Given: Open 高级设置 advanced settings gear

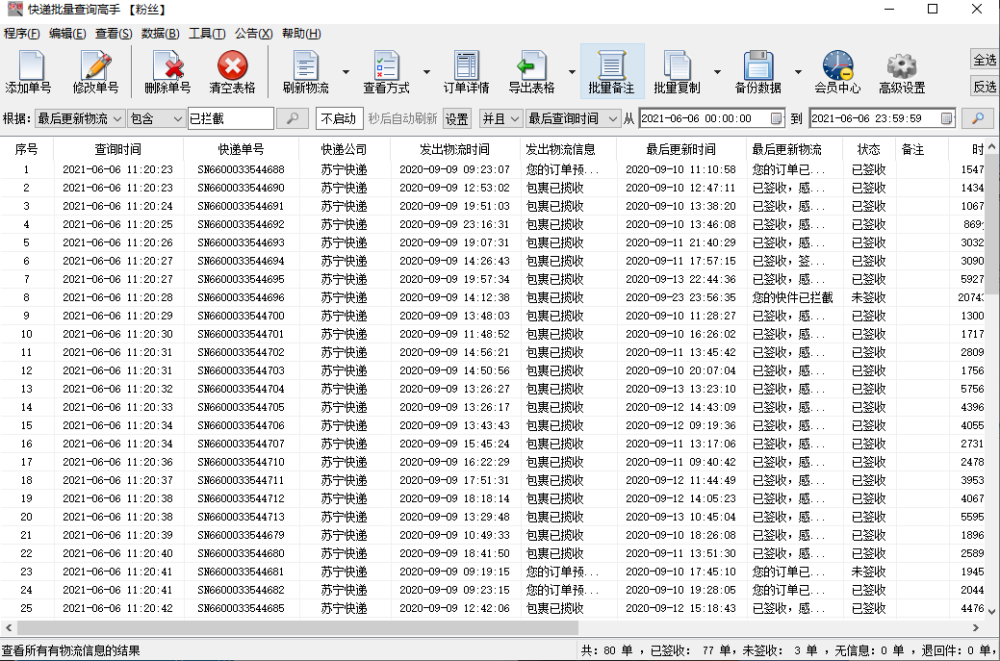Looking at the screenshot, I should [x=902, y=71].
